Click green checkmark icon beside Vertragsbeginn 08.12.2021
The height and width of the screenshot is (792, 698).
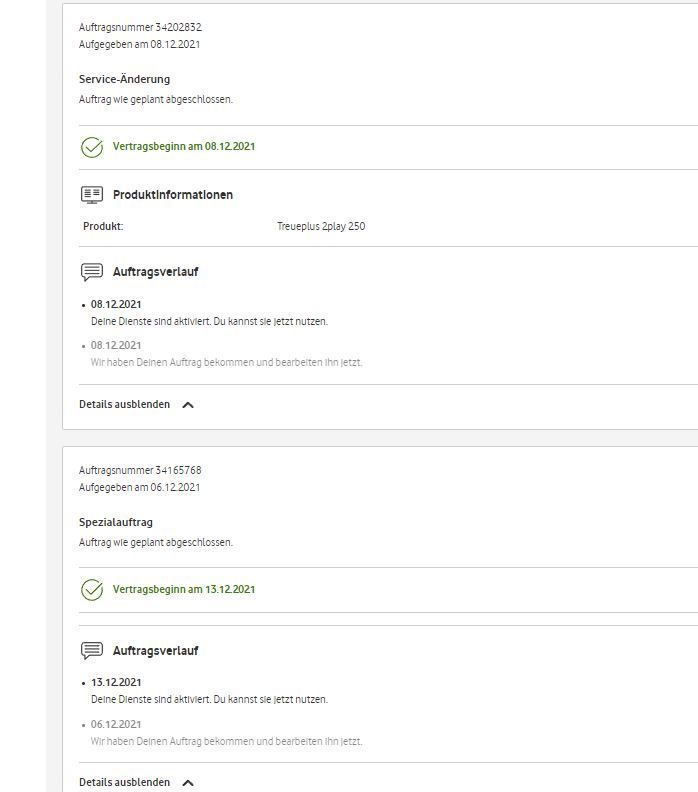click(x=92, y=147)
